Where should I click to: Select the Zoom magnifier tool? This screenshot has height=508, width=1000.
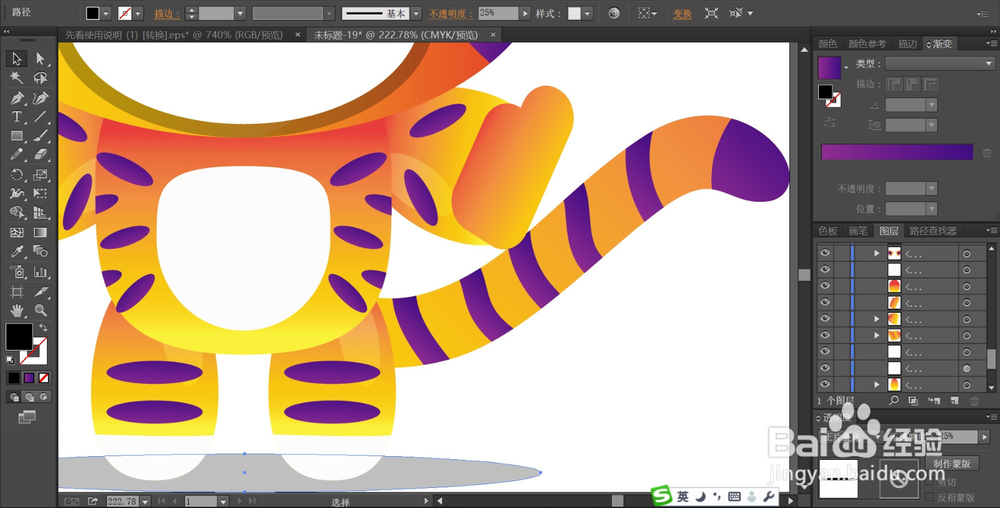tap(40, 310)
